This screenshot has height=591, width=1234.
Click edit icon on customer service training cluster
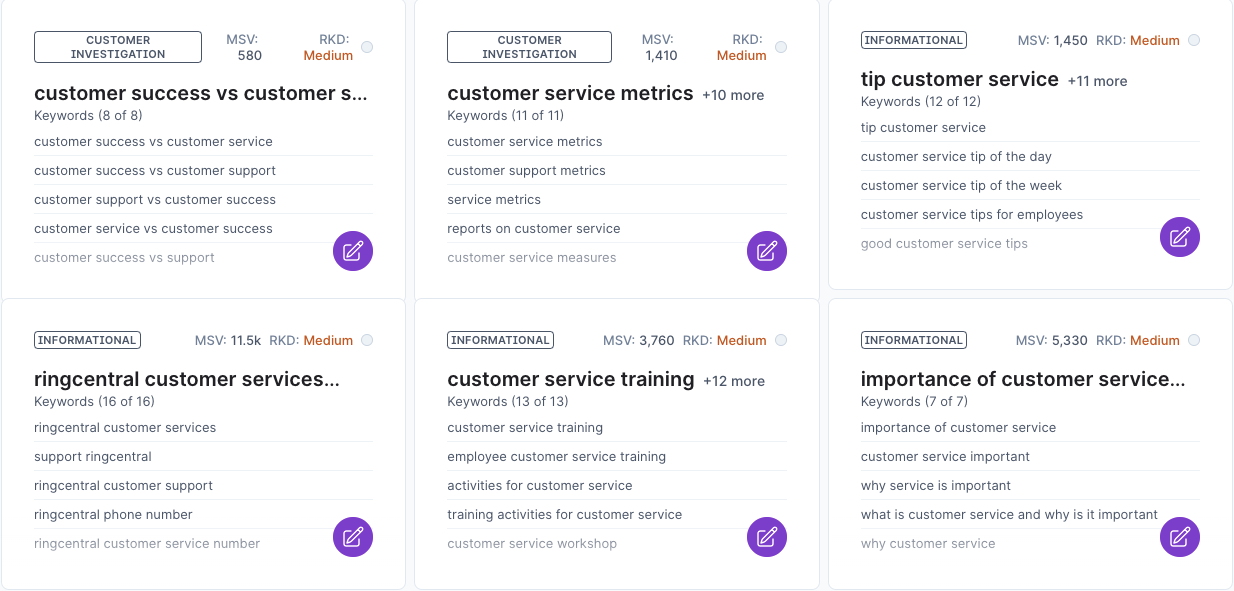coord(767,537)
